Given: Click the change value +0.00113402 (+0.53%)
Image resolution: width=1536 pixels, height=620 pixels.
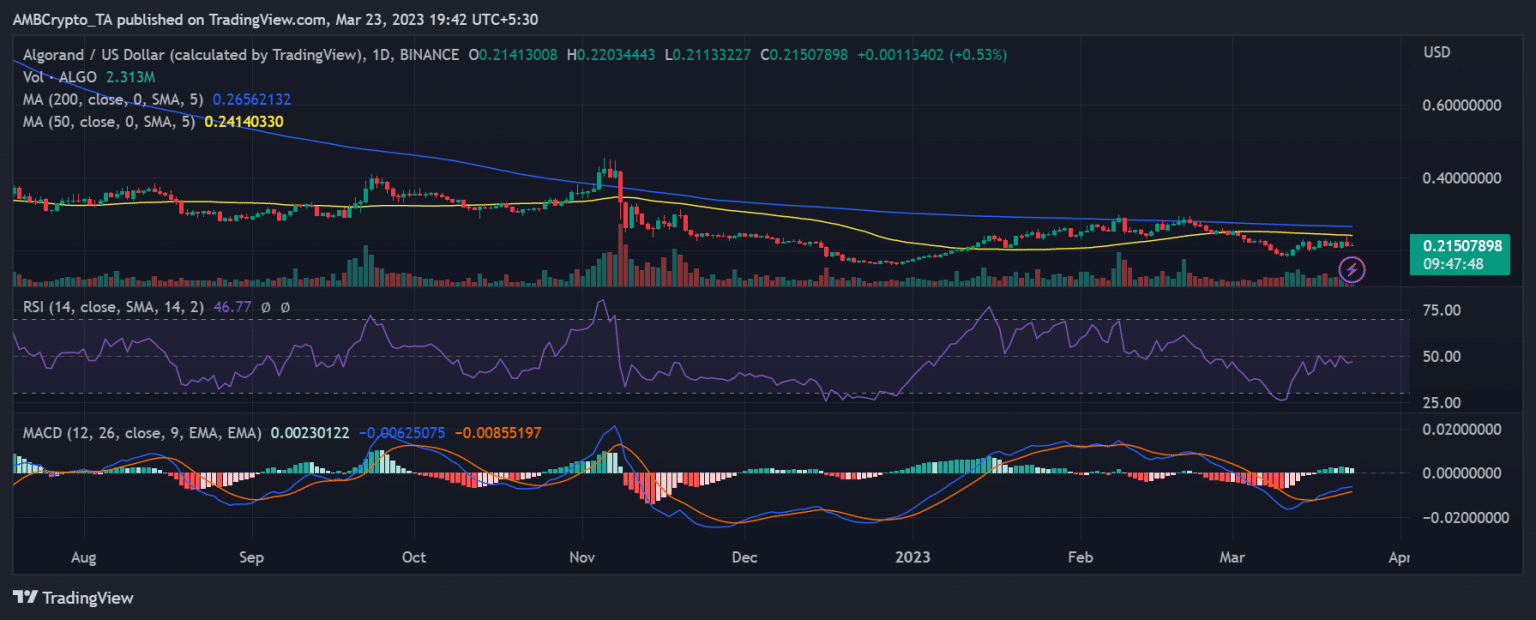Looking at the screenshot, I should pos(931,55).
